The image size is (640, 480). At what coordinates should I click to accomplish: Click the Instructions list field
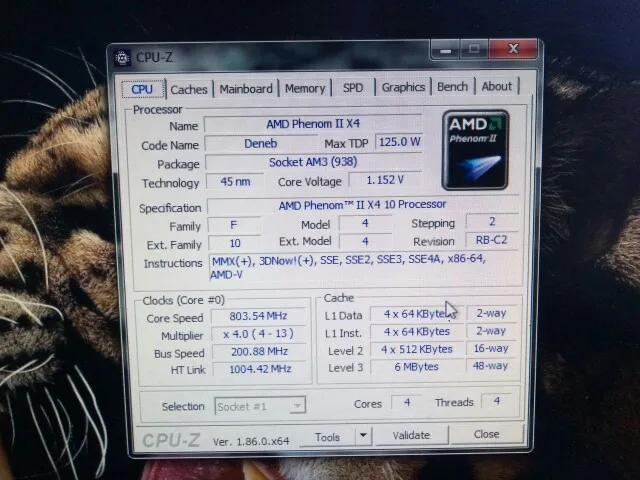(365, 267)
